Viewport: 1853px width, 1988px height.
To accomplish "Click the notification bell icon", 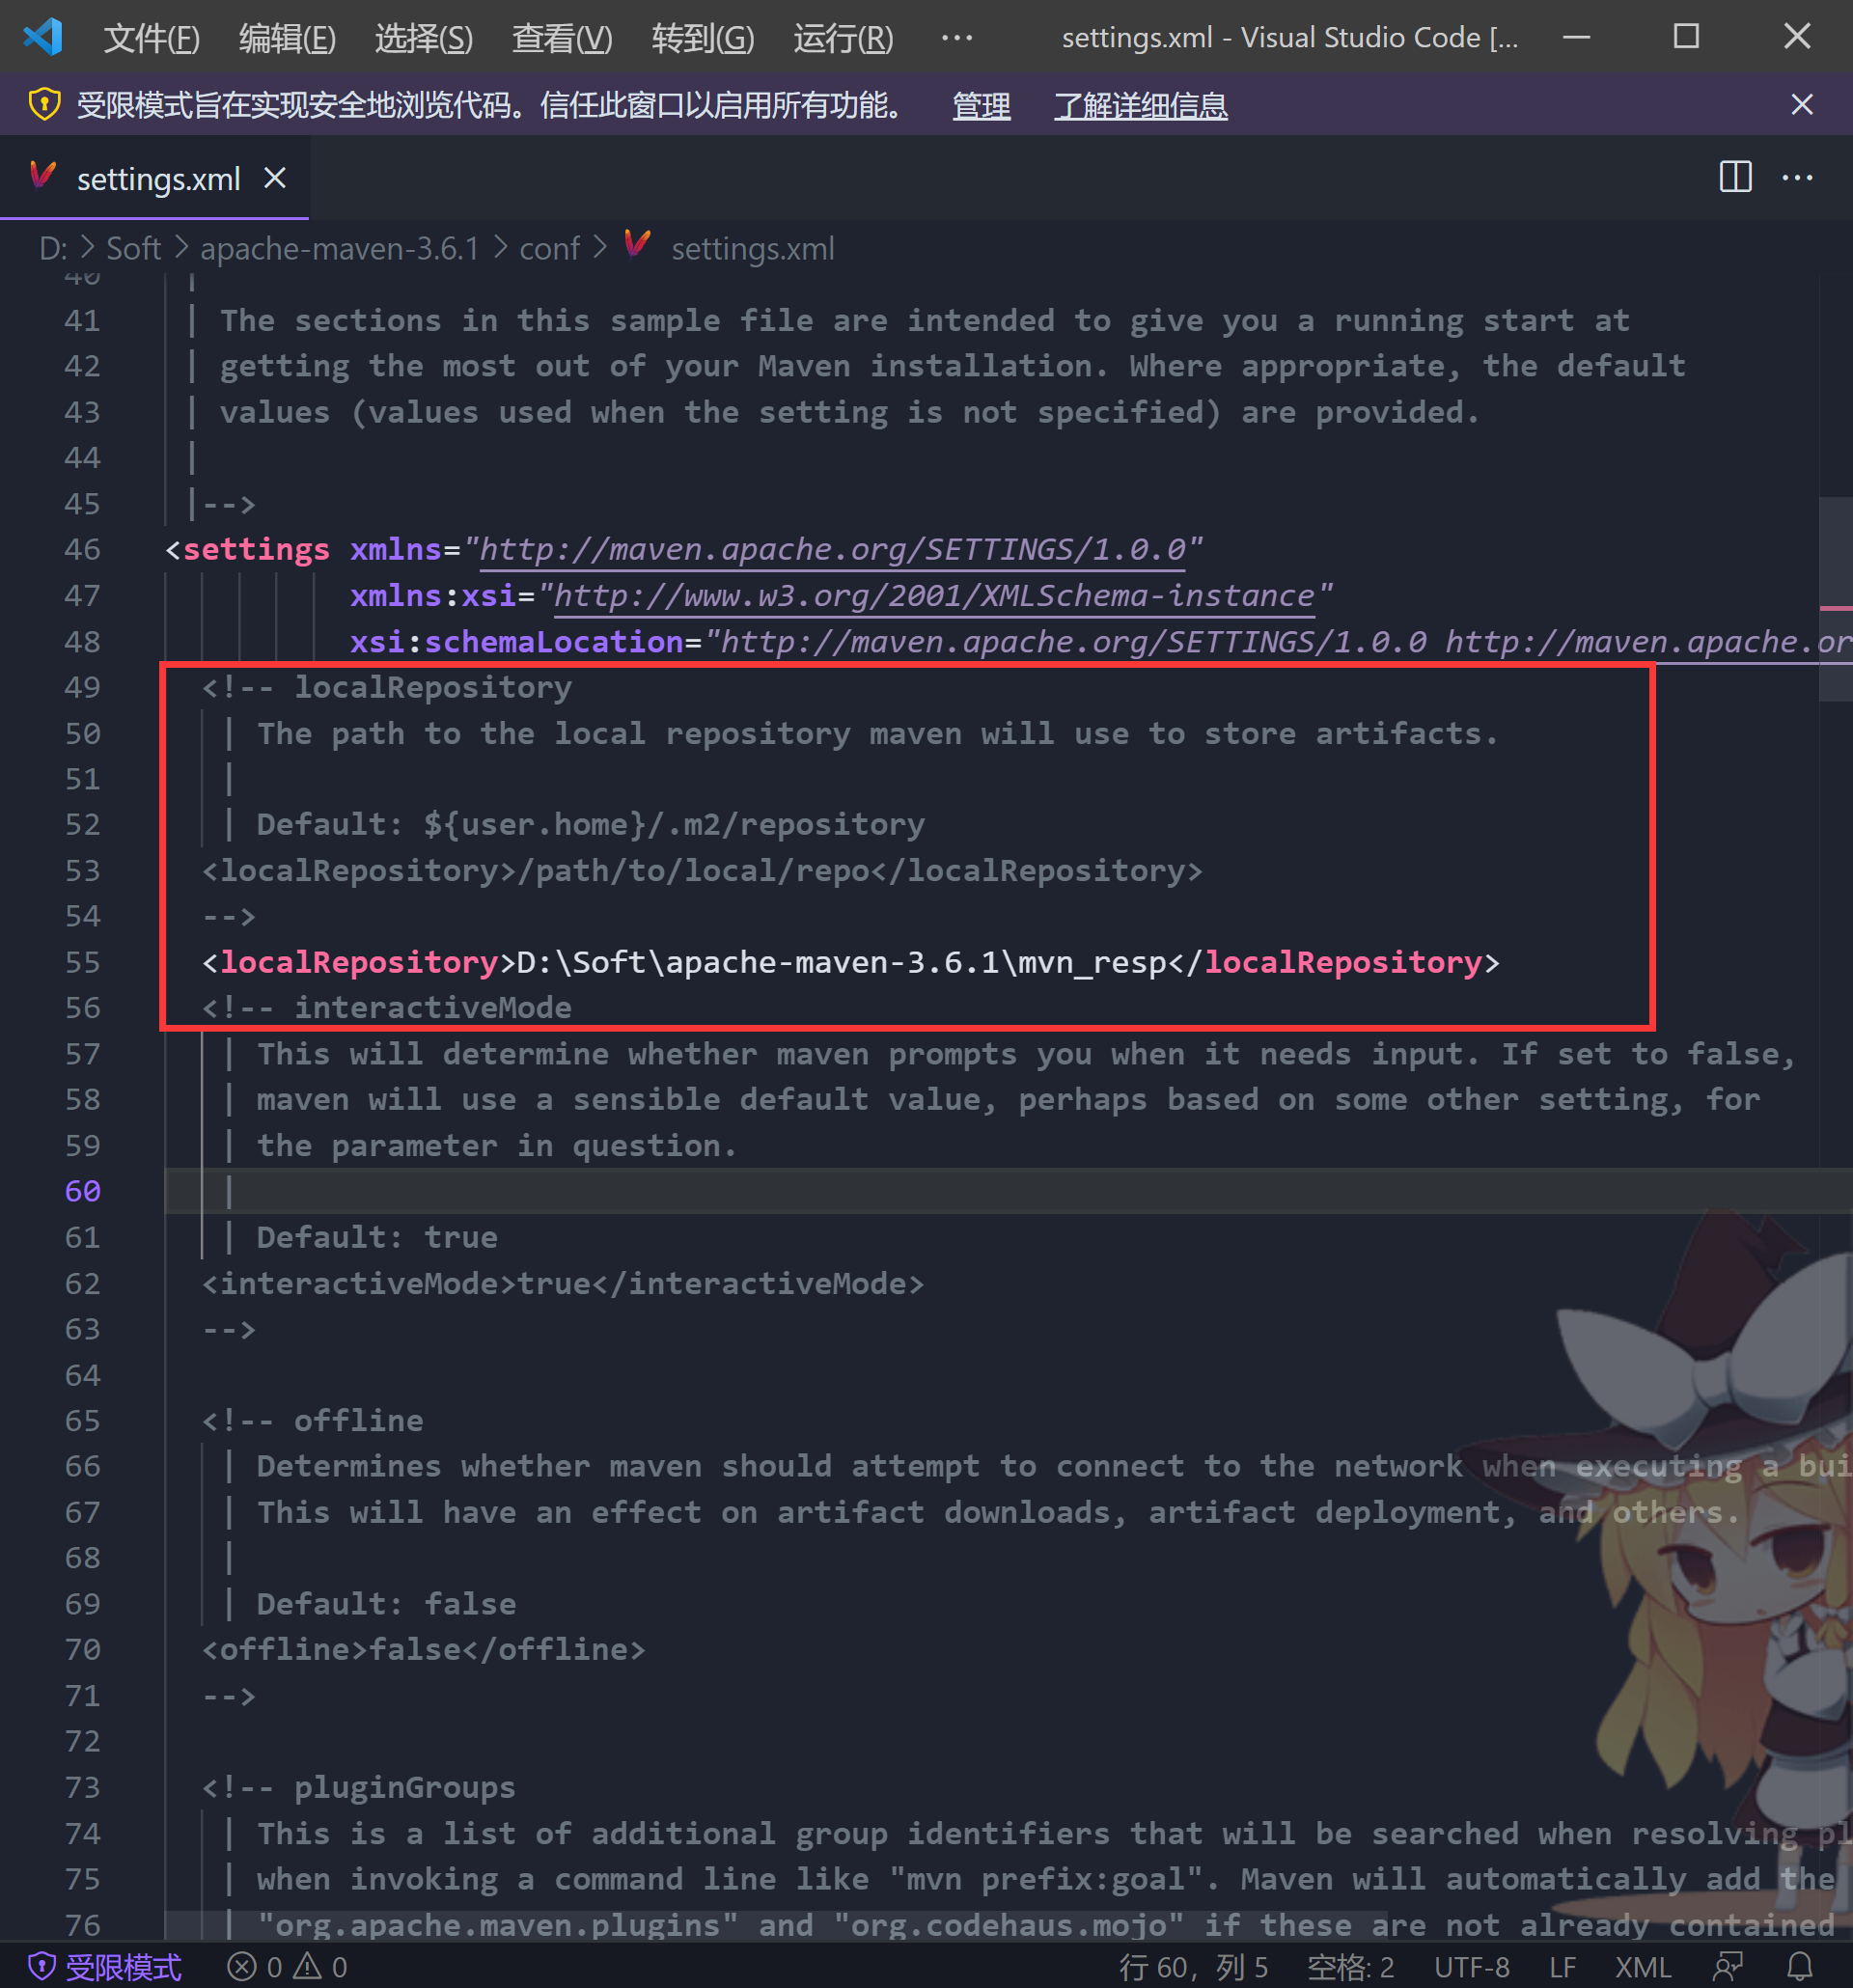I will [x=1799, y=1966].
